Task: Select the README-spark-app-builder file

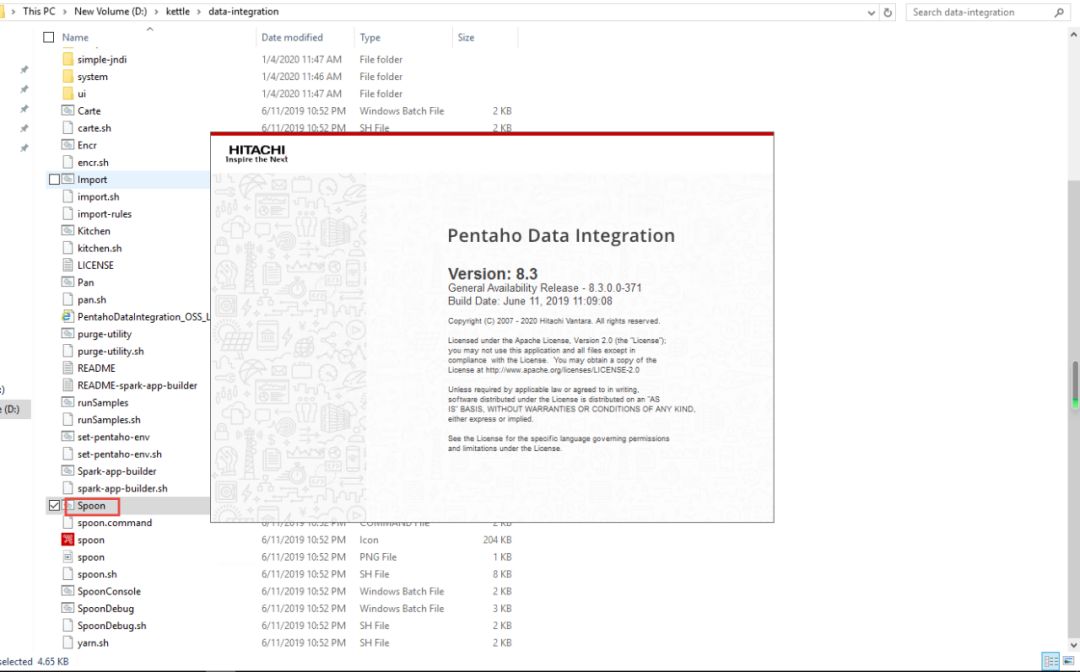Action: [137, 386]
